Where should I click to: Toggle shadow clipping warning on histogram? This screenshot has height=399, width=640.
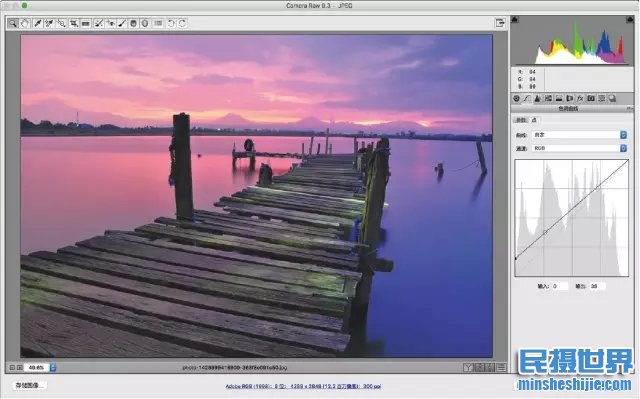515,19
